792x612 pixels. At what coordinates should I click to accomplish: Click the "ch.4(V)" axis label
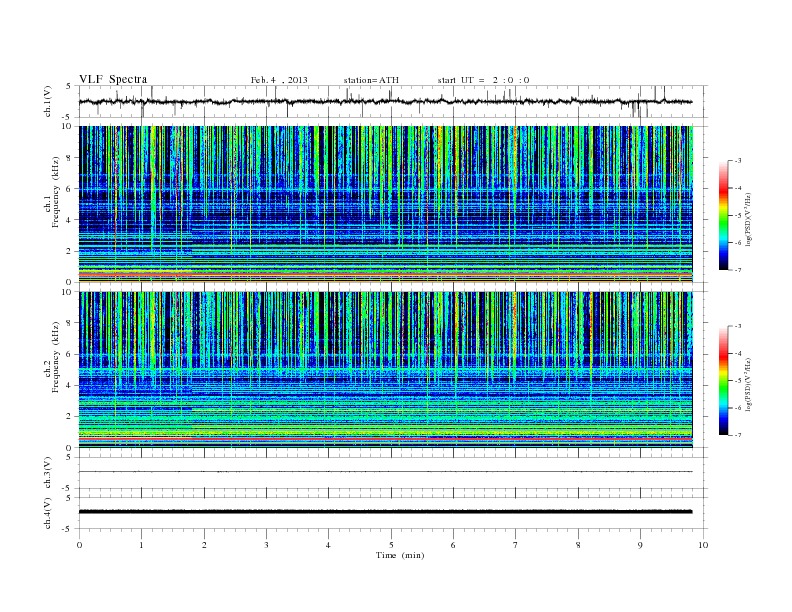point(47,513)
